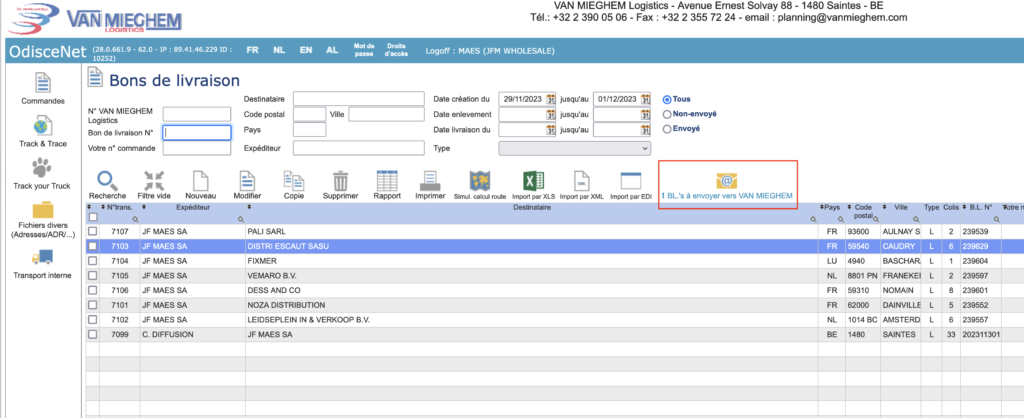Create a new delivery note with Nouveau

point(201,181)
